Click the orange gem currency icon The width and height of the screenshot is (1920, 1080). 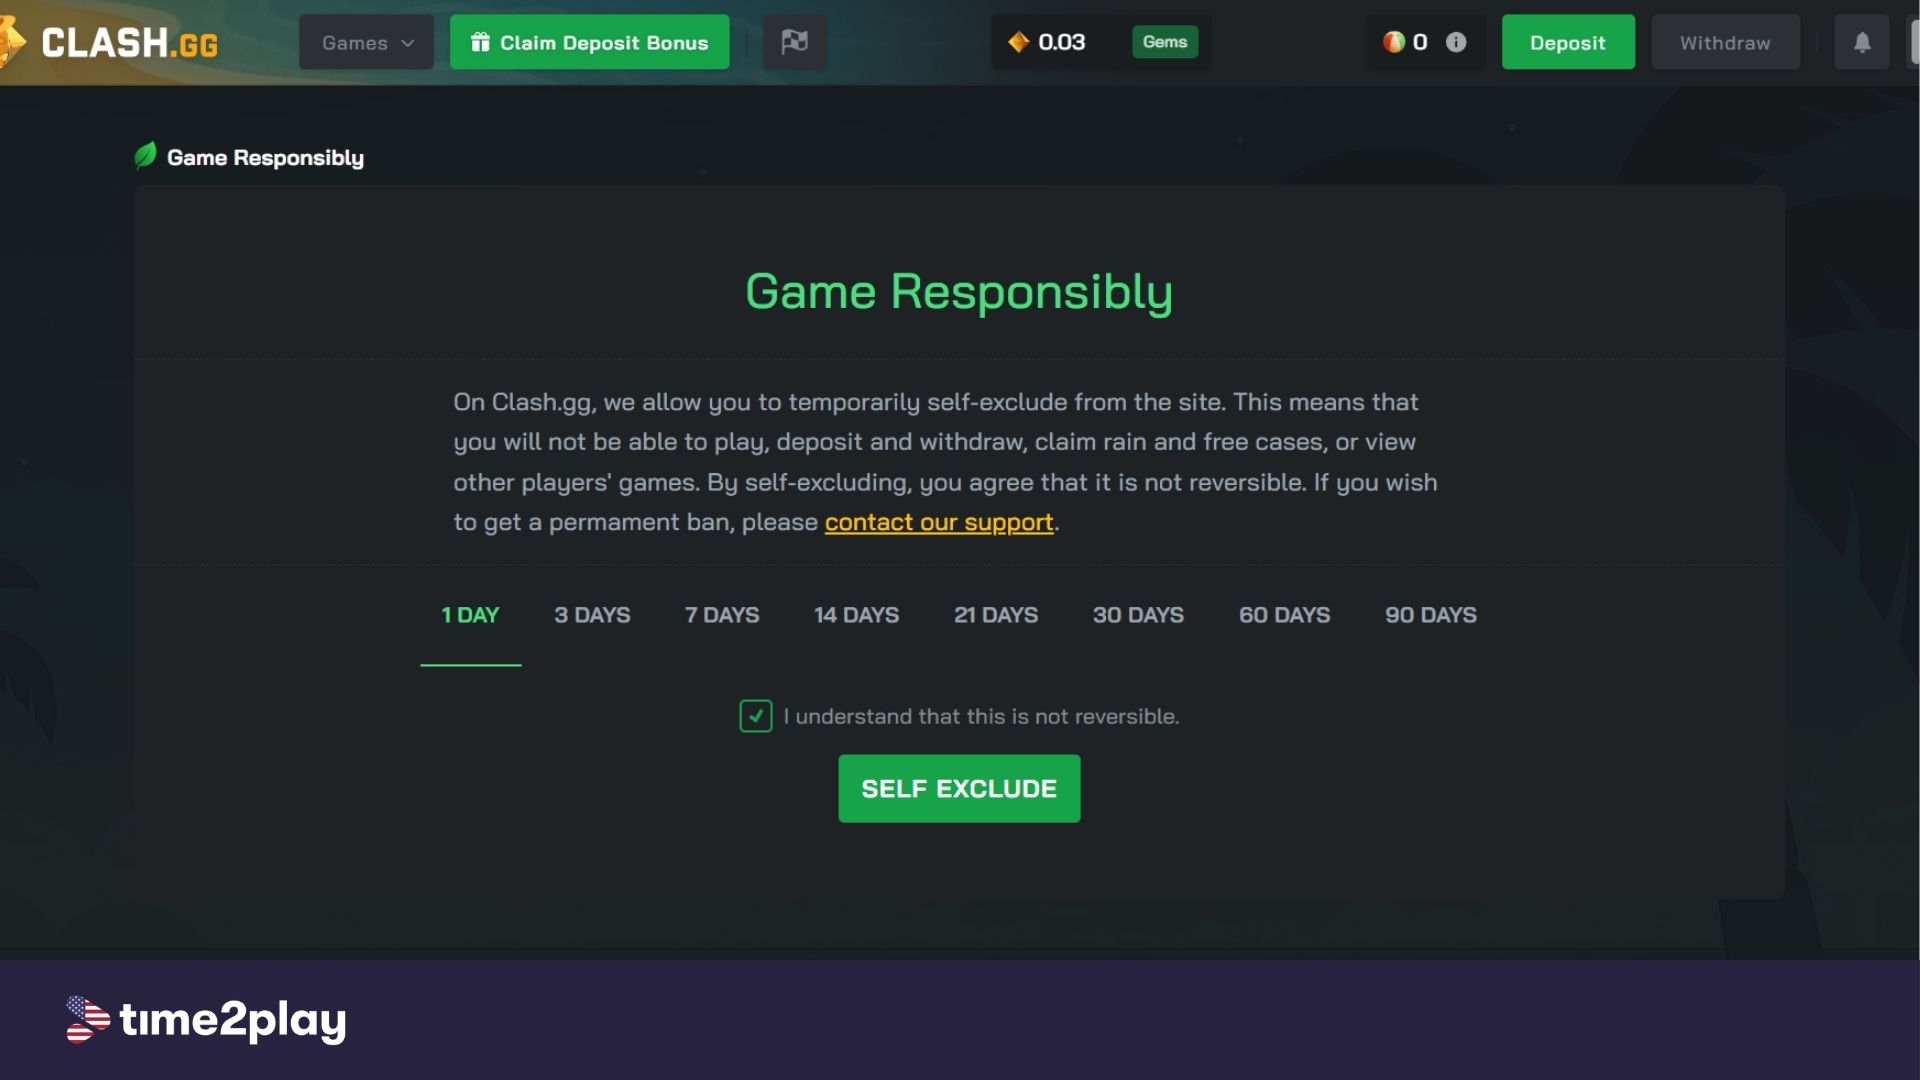coord(1018,42)
